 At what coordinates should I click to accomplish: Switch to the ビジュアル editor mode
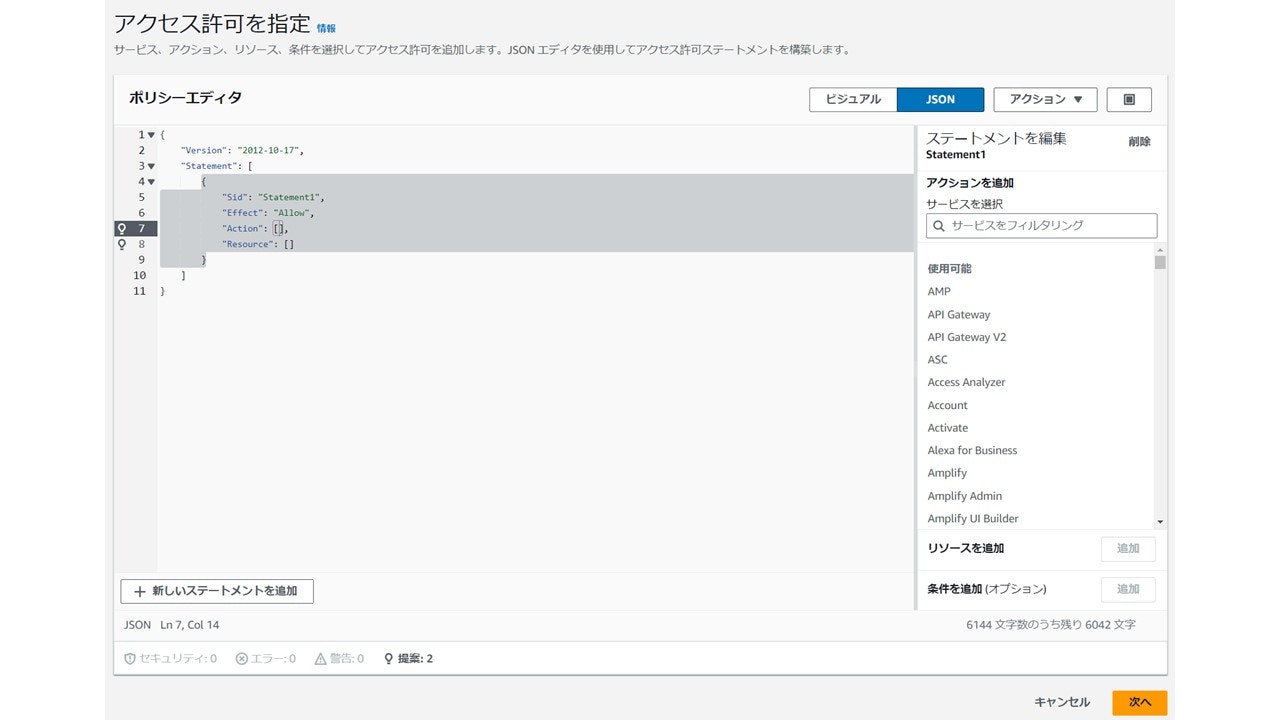(853, 100)
